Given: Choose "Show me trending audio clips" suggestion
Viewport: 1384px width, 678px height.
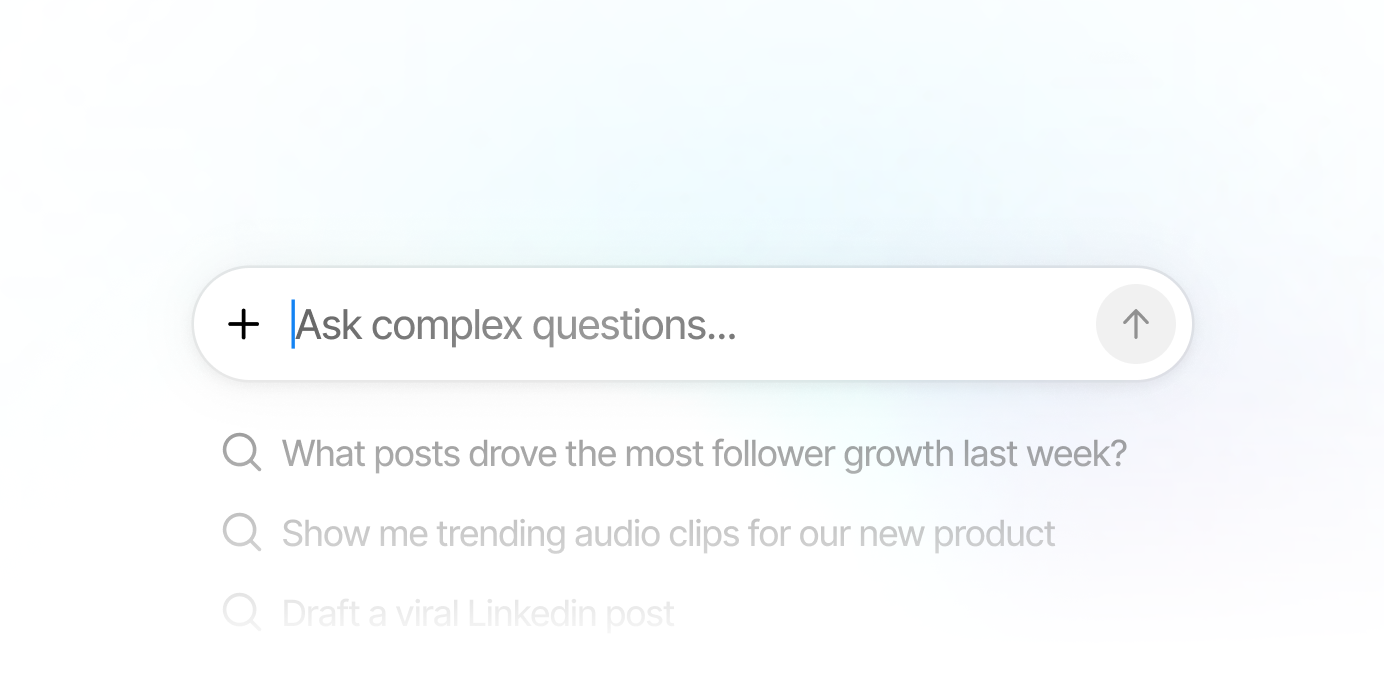Looking at the screenshot, I should [668, 533].
